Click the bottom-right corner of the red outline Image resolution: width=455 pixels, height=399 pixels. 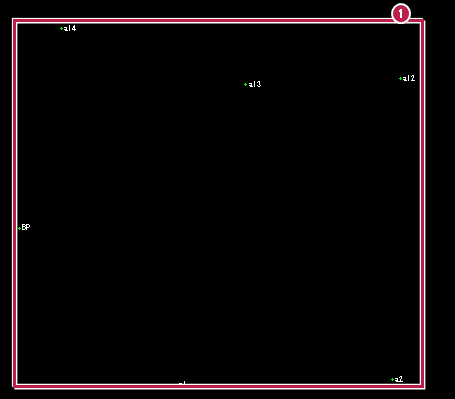coord(422,386)
